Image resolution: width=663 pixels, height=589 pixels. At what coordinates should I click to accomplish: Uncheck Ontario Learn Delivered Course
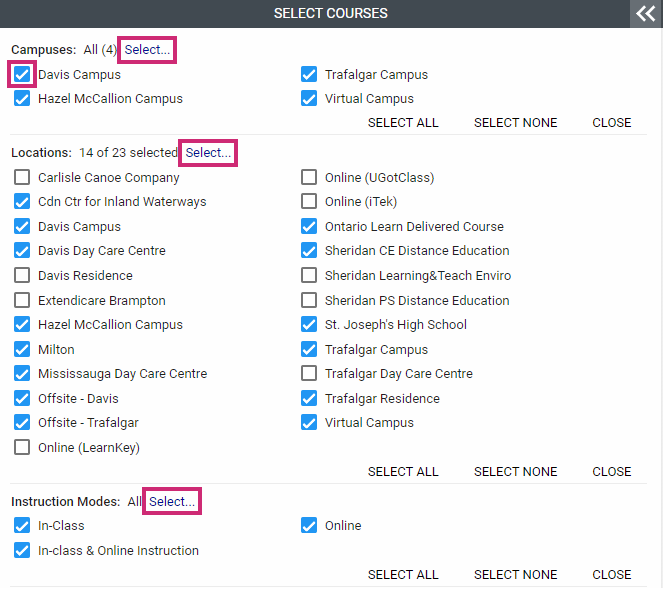tap(309, 227)
